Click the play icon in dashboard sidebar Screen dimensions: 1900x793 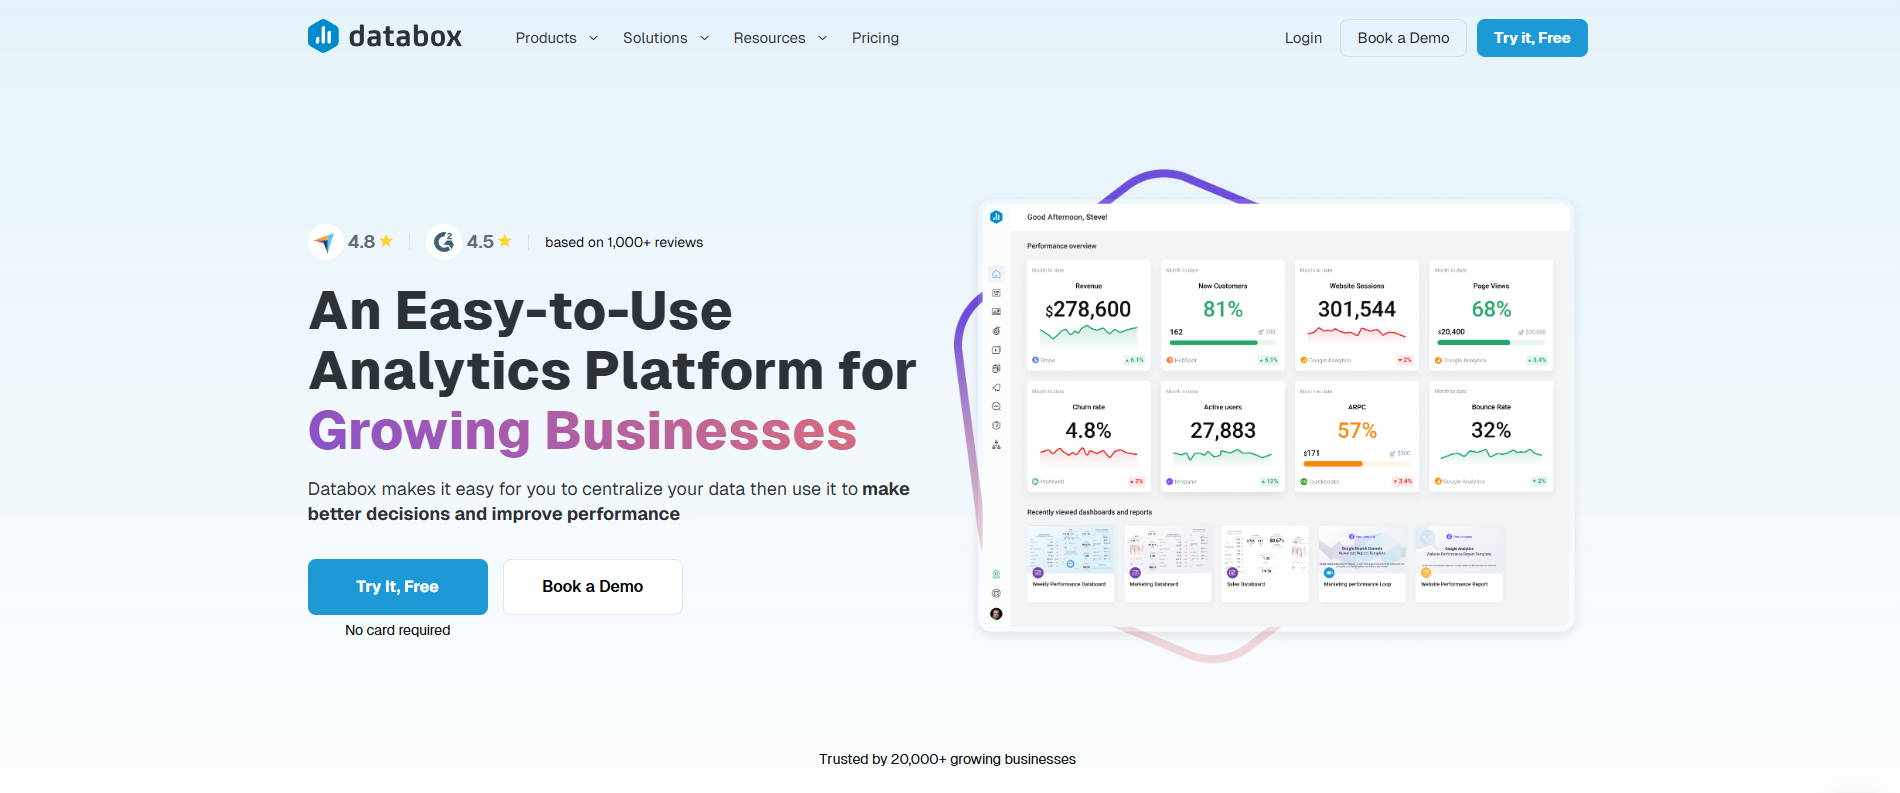(996, 350)
